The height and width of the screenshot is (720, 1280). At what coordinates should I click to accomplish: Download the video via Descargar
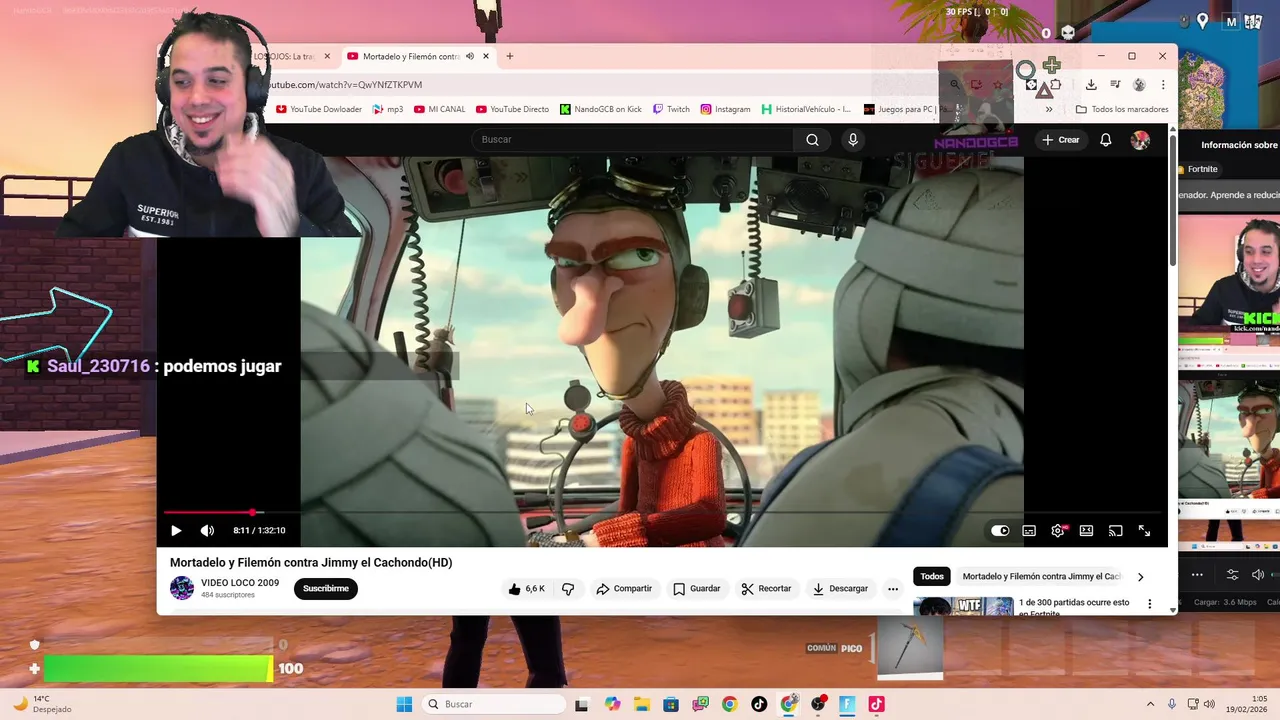click(x=840, y=589)
